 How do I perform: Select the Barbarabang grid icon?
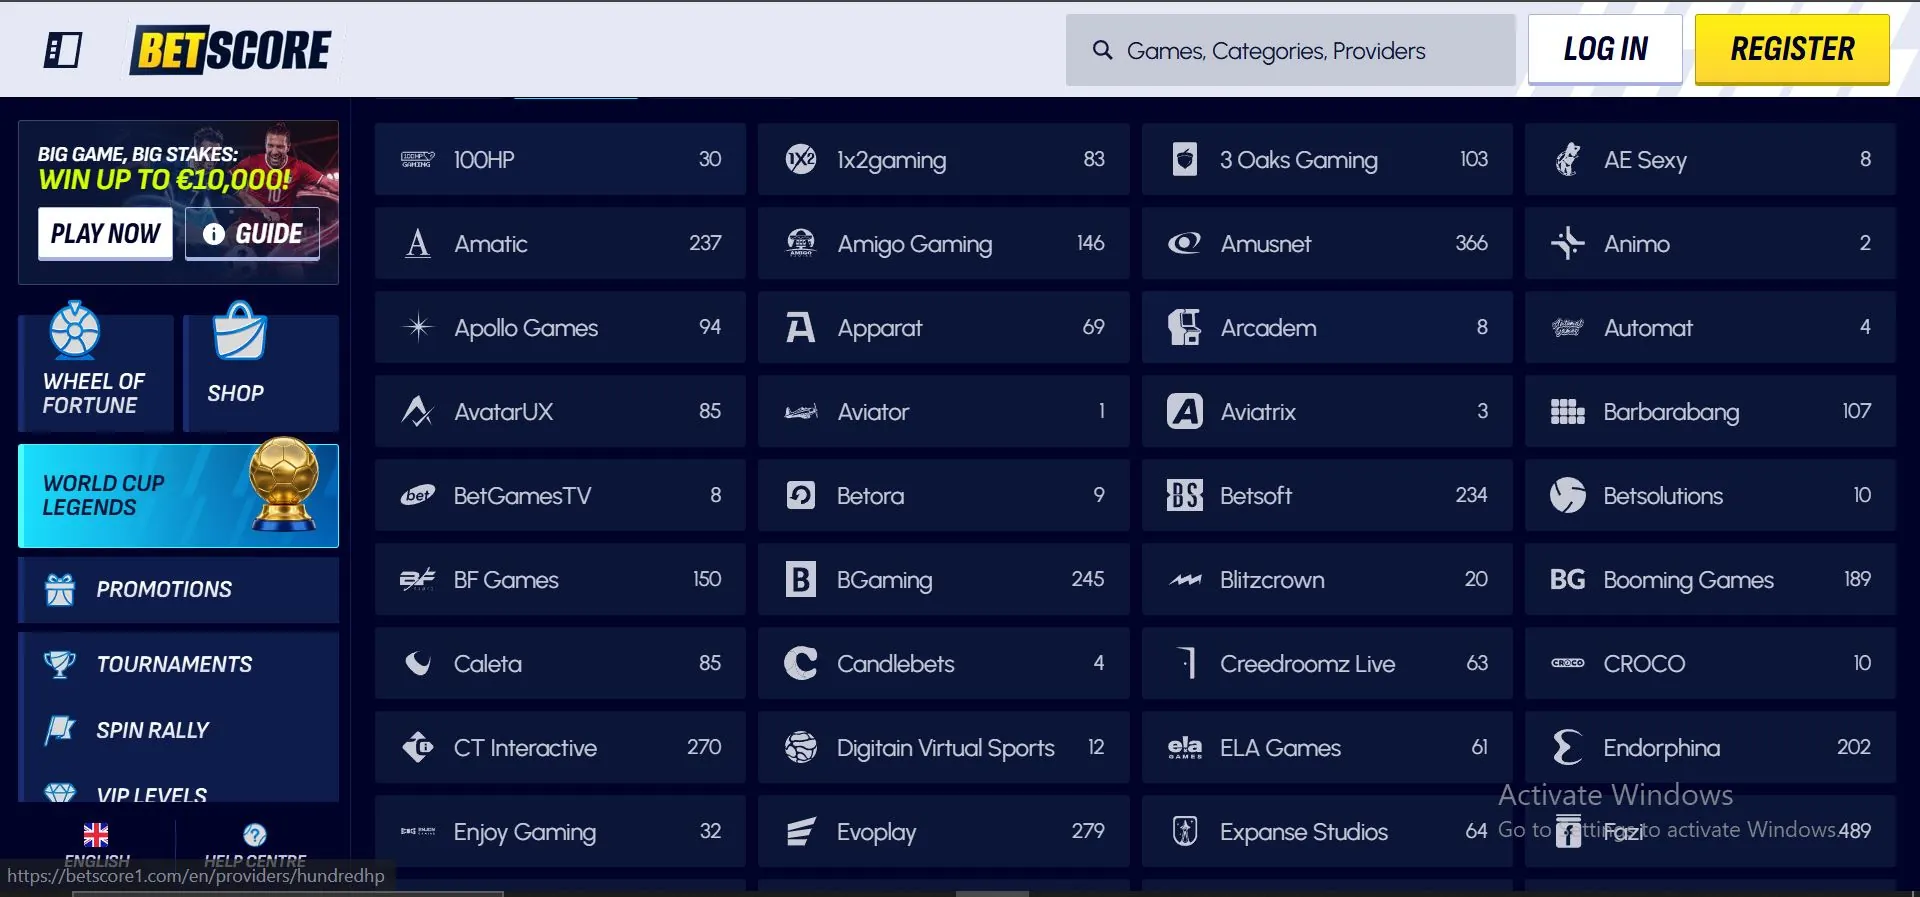tap(1568, 411)
